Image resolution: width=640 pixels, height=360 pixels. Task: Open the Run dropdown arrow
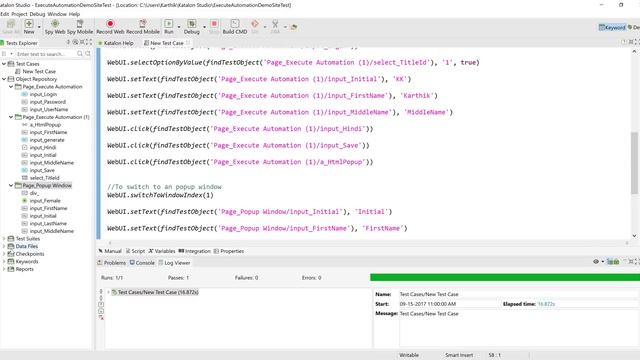[x=179, y=27]
